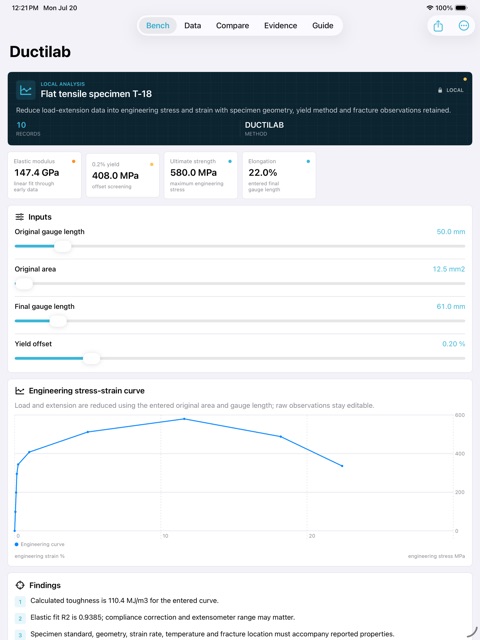
Task: Click the Engineering curve legend entry
Action: (40, 544)
